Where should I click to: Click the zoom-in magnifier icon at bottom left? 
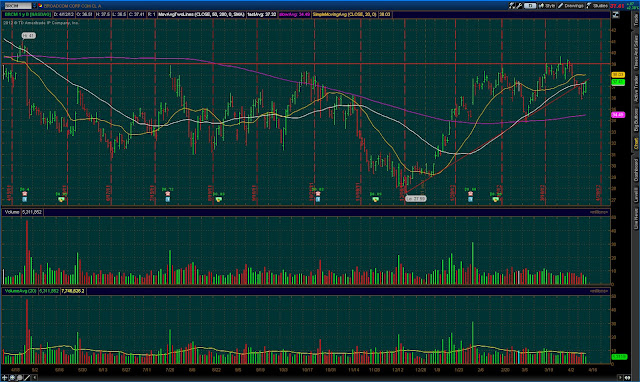pyautogui.click(x=12, y=378)
